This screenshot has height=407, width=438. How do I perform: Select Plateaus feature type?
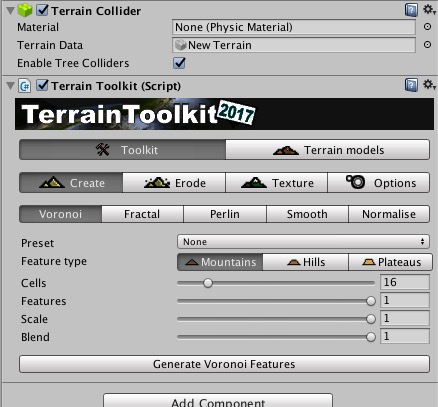pos(391,262)
